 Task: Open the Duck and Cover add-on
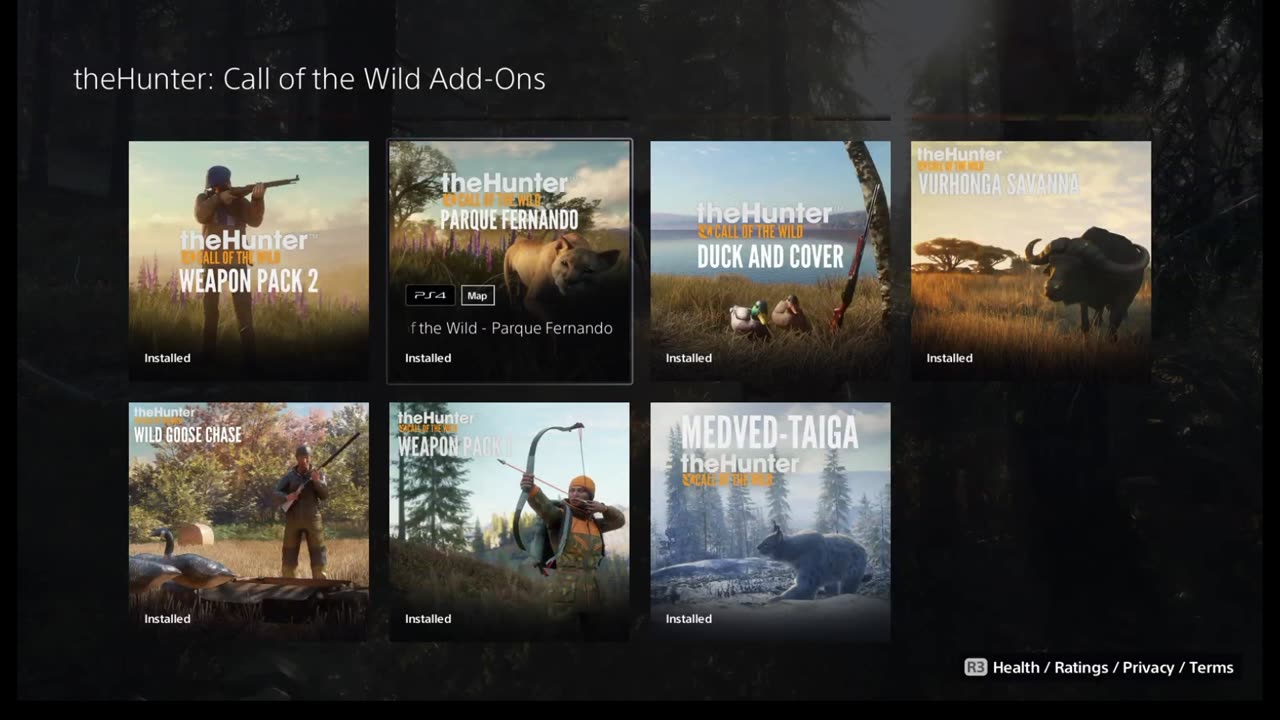click(x=771, y=261)
